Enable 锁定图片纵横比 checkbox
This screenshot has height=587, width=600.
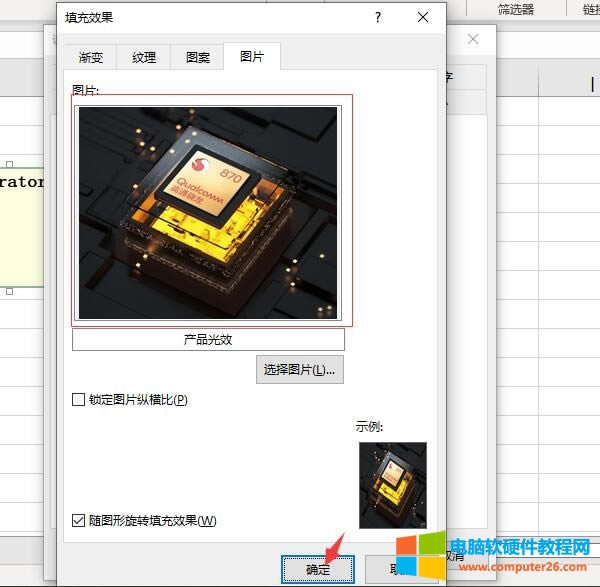point(79,400)
